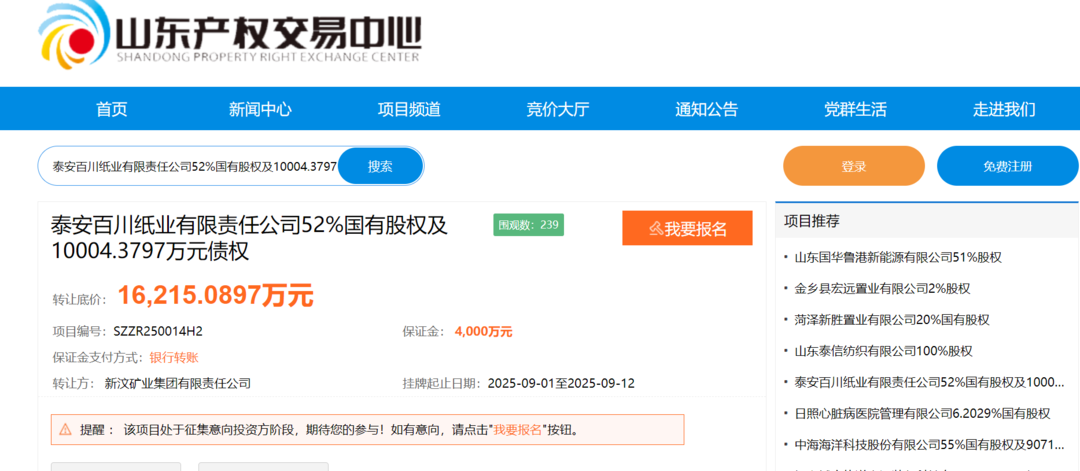Viewport: 1080px width, 471px height.
Task: Click the deposit amount 4,000万元
Action: (484, 332)
